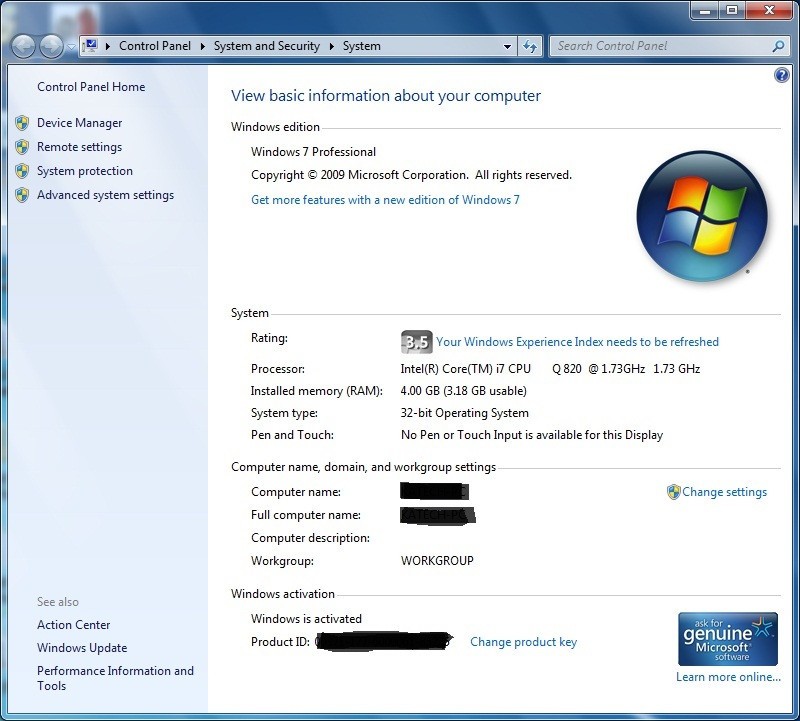Select Control Panel in the breadcrumb
Image resolution: width=800 pixels, height=721 pixels.
tap(155, 46)
